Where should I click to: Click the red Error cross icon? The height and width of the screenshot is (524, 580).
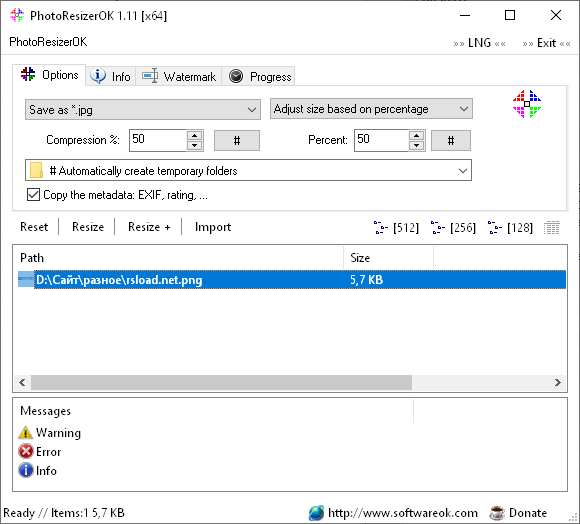(x=26, y=452)
